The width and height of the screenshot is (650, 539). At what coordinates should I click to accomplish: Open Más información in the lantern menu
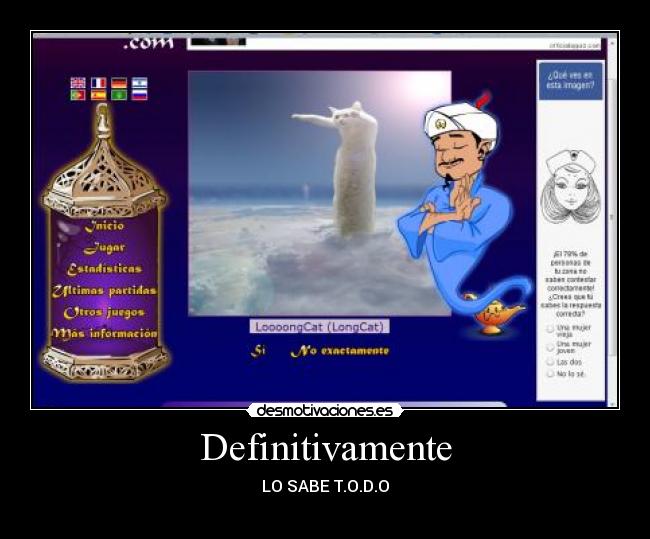(105, 333)
